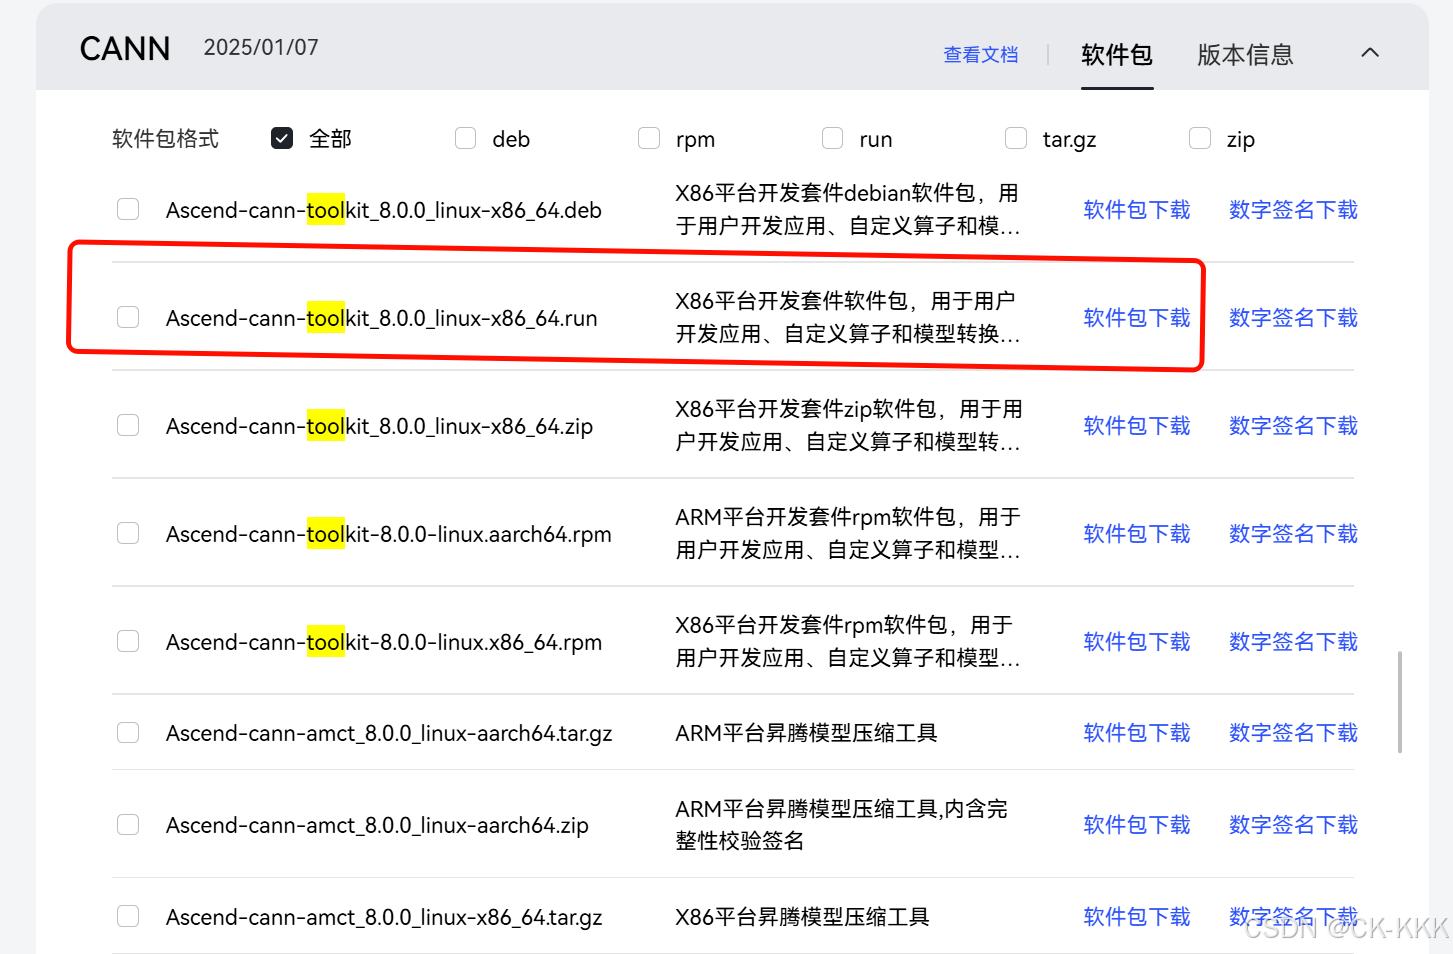This screenshot has height=954, width=1453.
Task: Download the x86_64.run software package
Action: 1136,317
